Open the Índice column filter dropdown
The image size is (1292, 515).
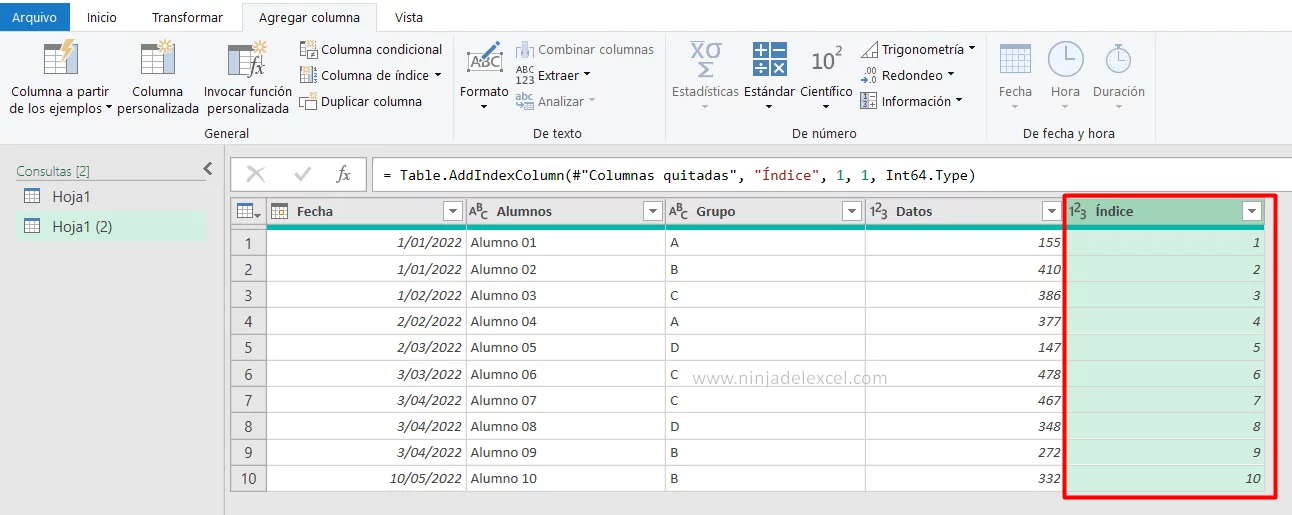click(1251, 211)
